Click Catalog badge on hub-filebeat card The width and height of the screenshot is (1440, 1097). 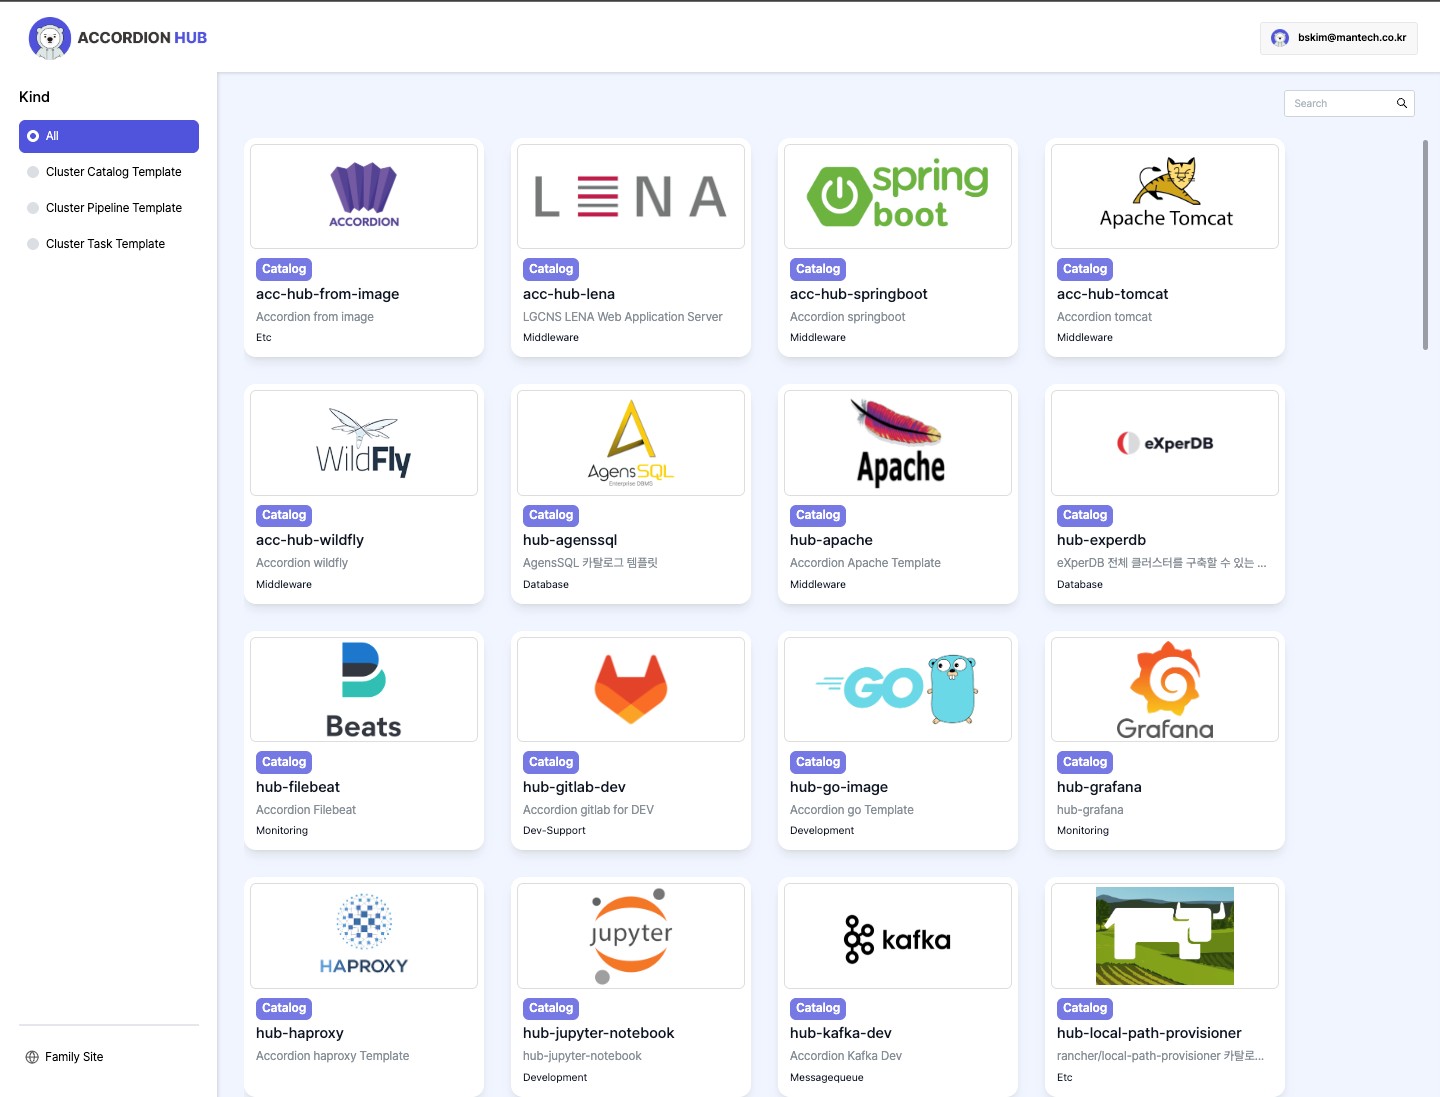click(284, 762)
